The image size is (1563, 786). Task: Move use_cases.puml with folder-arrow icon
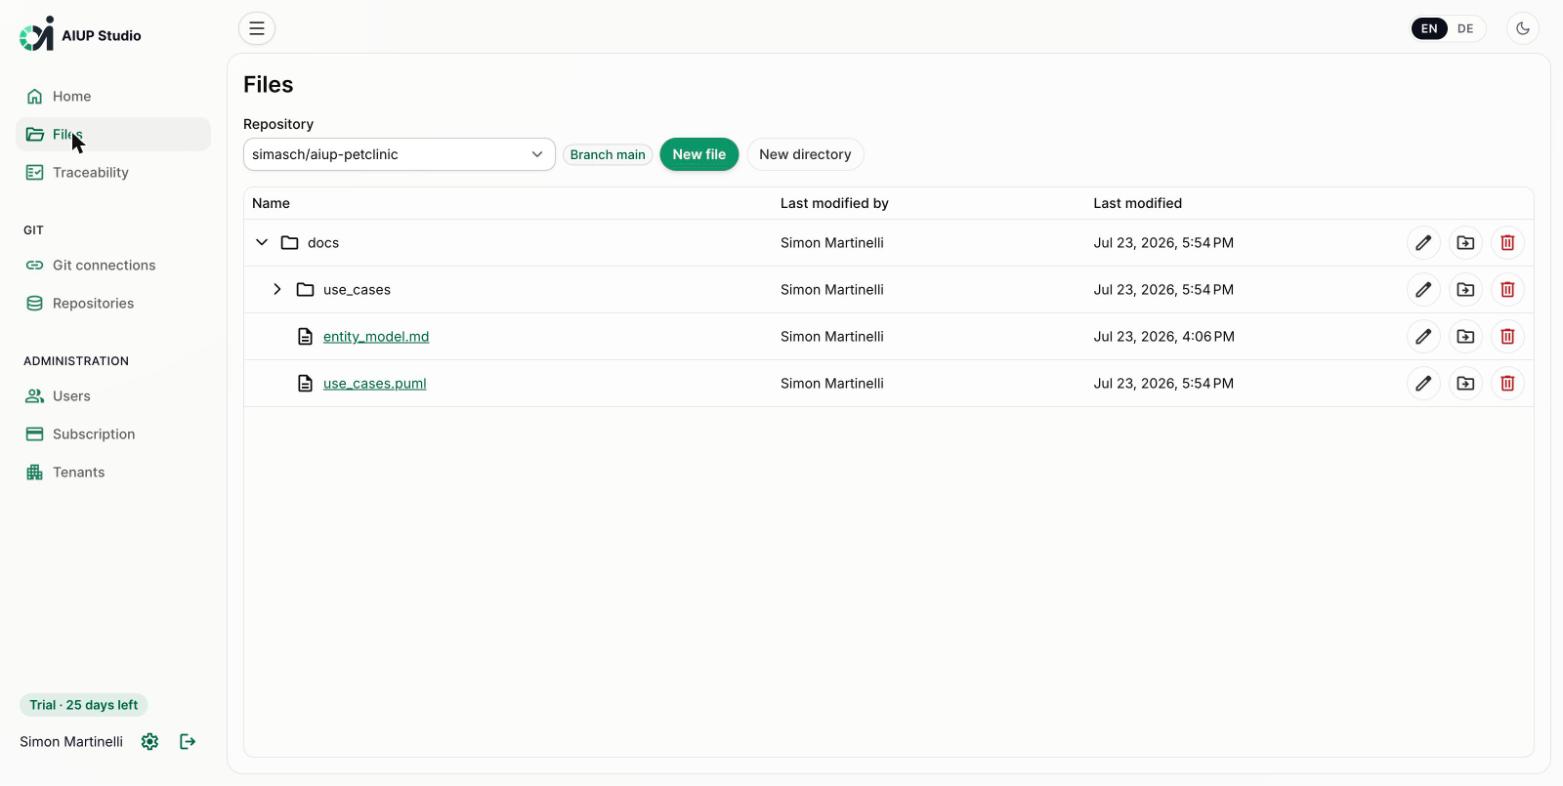click(1465, 384)
